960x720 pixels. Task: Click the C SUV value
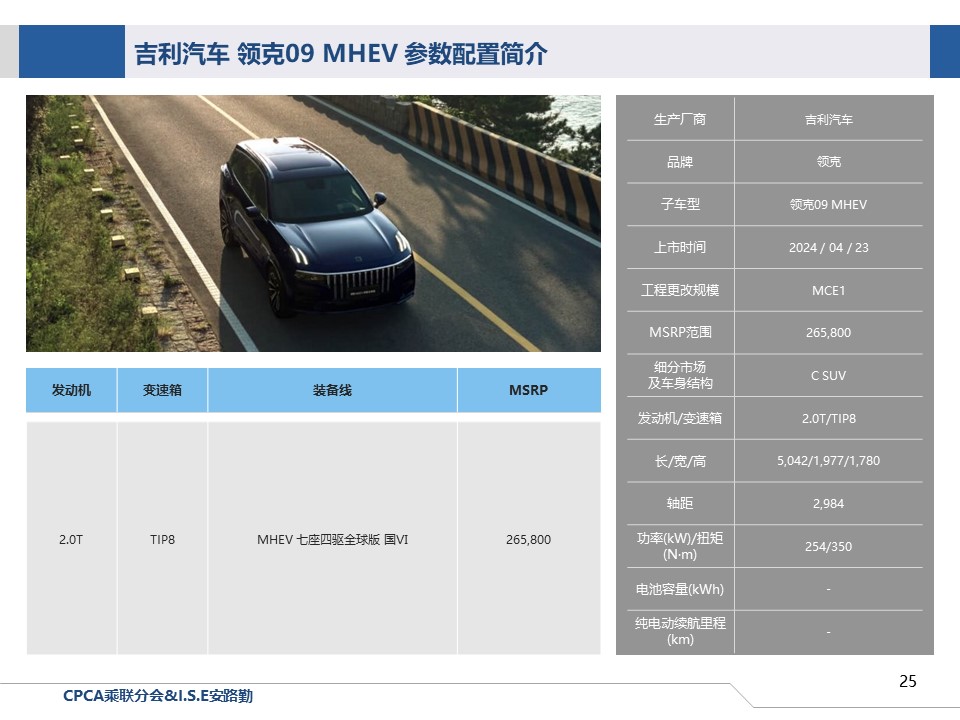coord(828,375)
